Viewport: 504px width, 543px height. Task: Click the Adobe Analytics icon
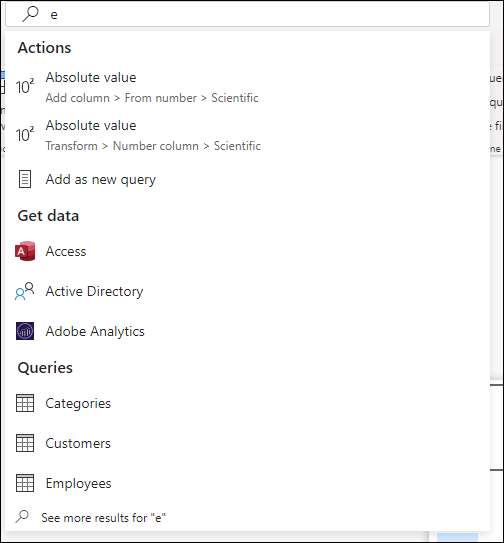(25, 331)
